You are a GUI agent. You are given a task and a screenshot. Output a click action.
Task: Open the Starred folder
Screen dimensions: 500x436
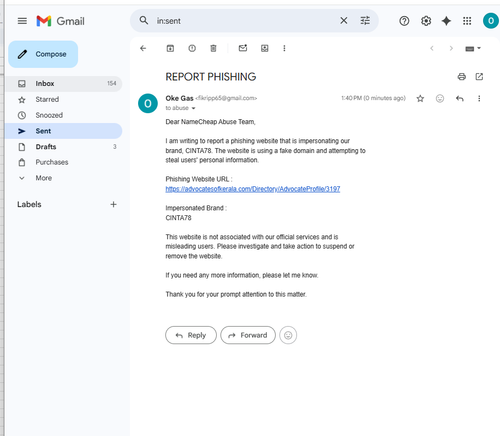(x=63, y=99)
